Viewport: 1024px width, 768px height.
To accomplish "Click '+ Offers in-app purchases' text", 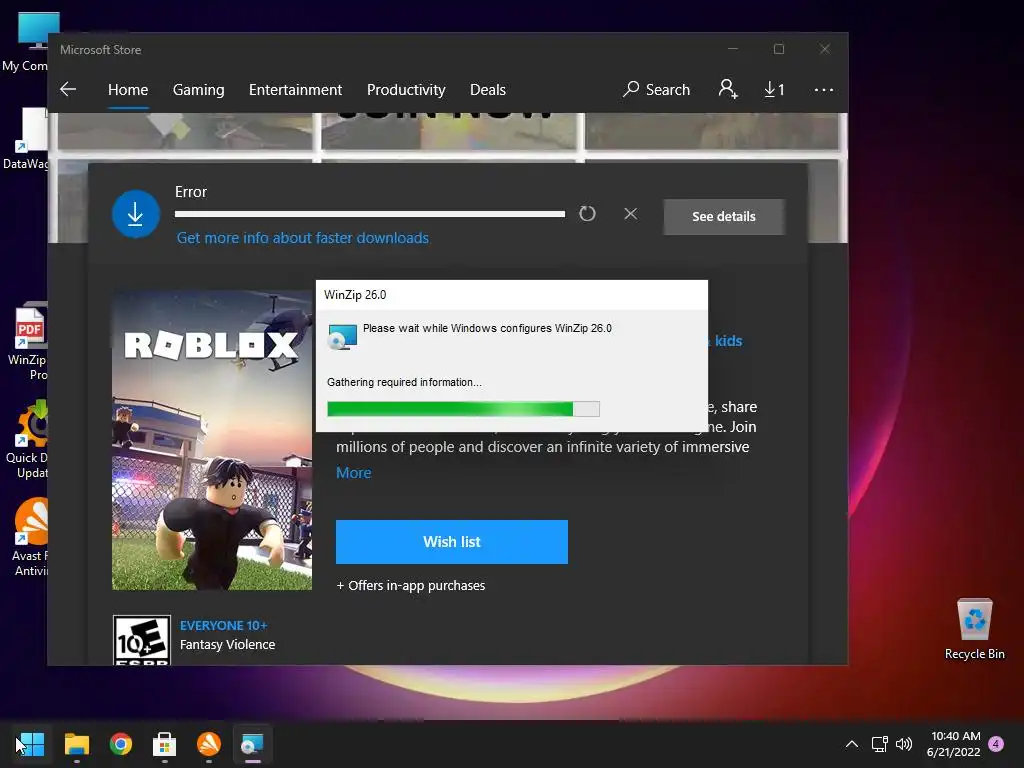I will [x=411, y=585].
